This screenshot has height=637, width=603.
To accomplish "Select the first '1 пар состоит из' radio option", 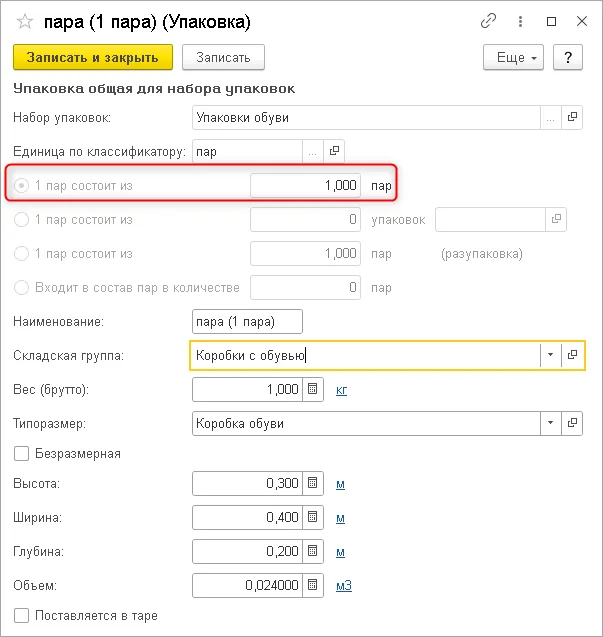I will pos(21,186).
